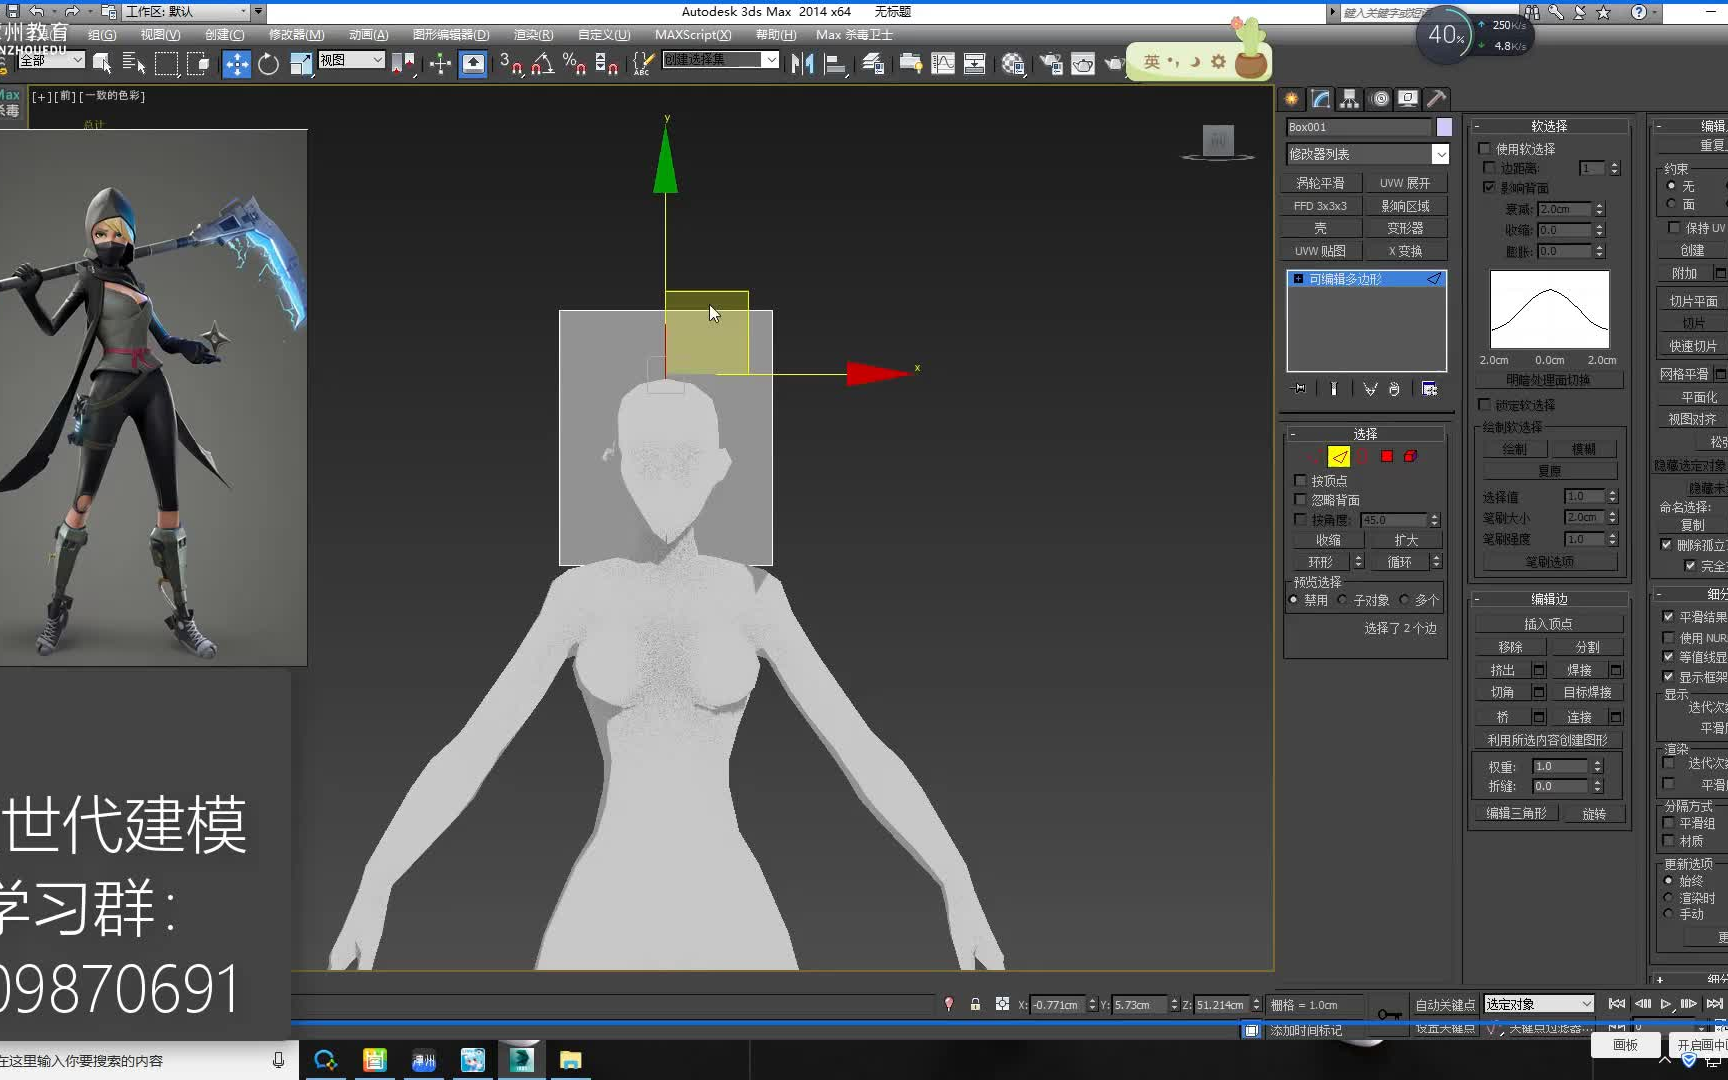1728x1080 pixels.
Task: Open the 视图 reference coordinate dropdown
Action: pos(351,60)
